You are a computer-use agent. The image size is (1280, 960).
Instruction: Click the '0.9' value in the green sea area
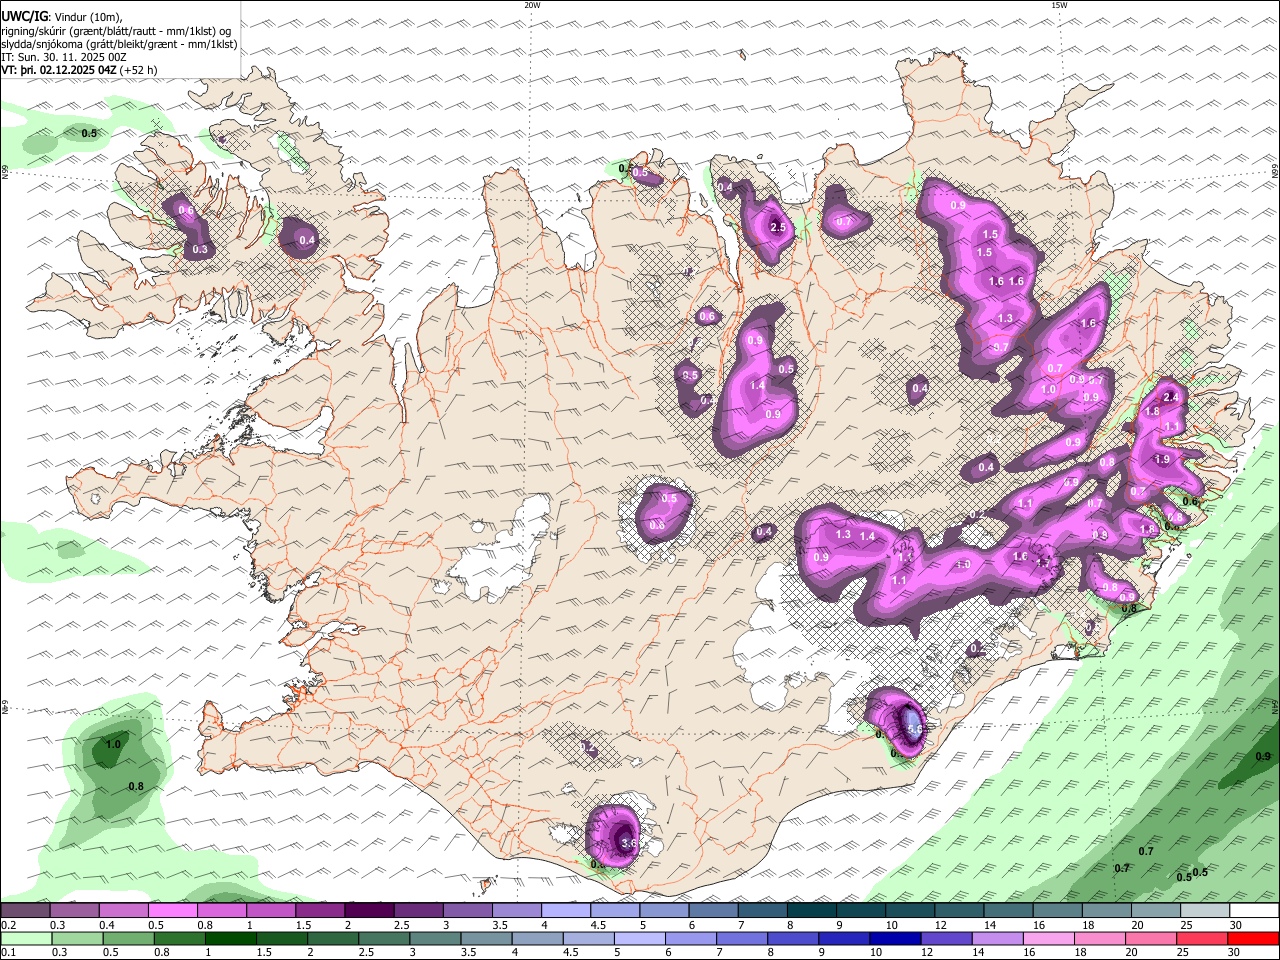pyautogui.click(x=1263, y=756)
